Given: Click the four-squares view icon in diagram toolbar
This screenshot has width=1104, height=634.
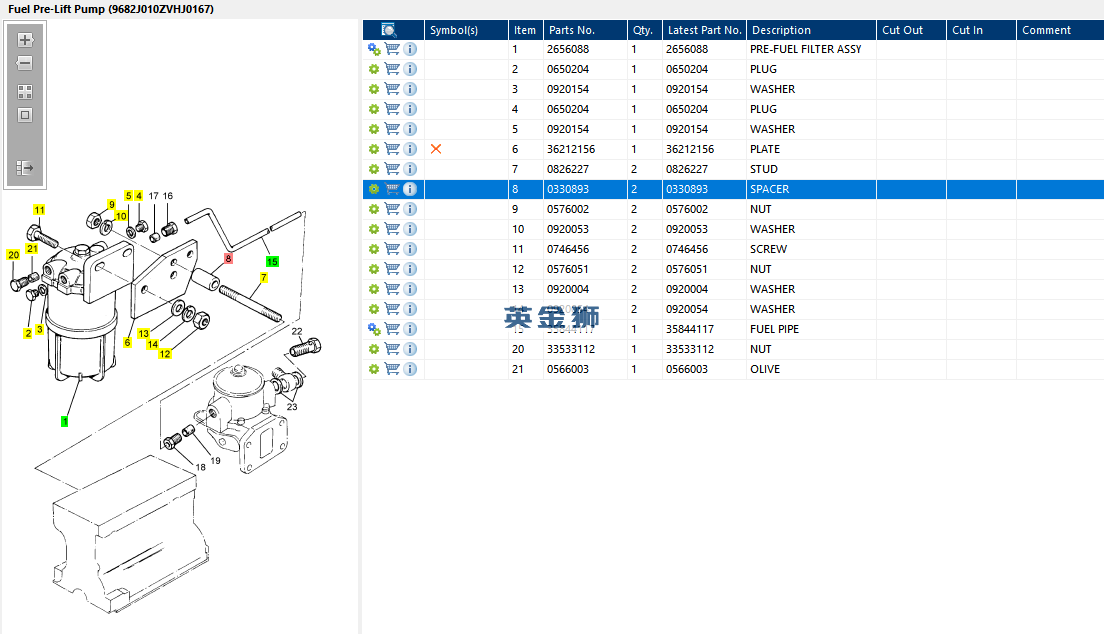Looking at the screenshot, I should click(25, 91).
